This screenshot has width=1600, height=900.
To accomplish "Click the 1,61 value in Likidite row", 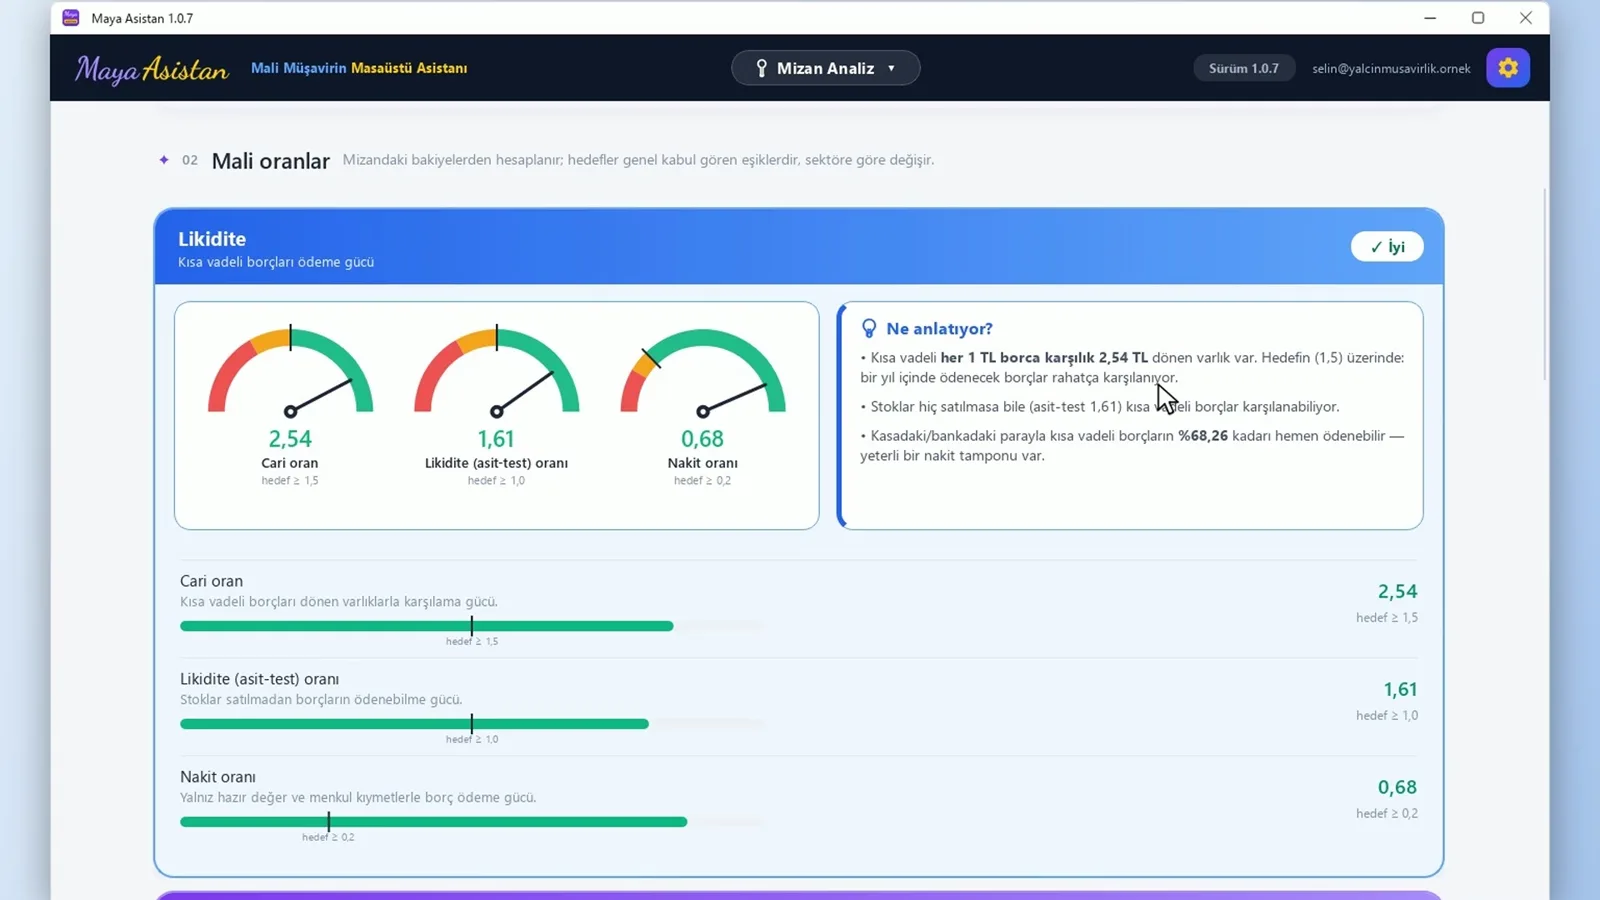I will (1400, 690).
